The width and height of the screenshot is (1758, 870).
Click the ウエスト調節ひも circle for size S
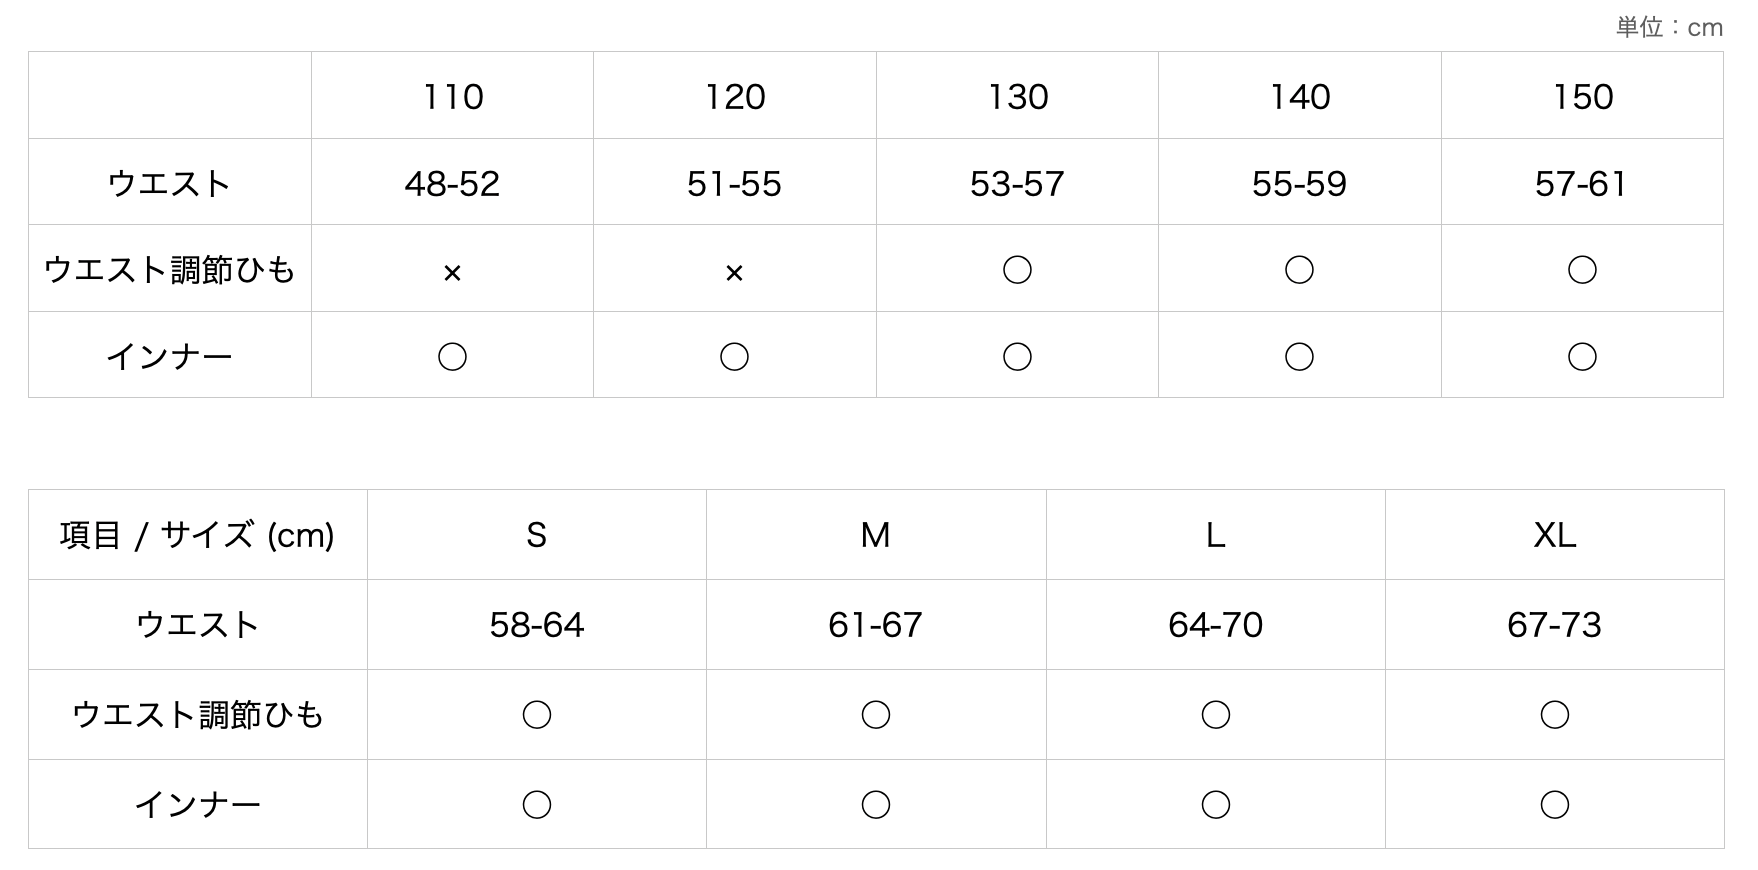tap(537, 715)
